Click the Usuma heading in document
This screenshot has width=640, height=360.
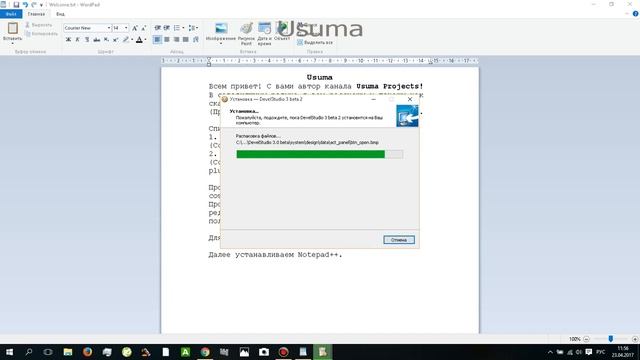point(320,77)
